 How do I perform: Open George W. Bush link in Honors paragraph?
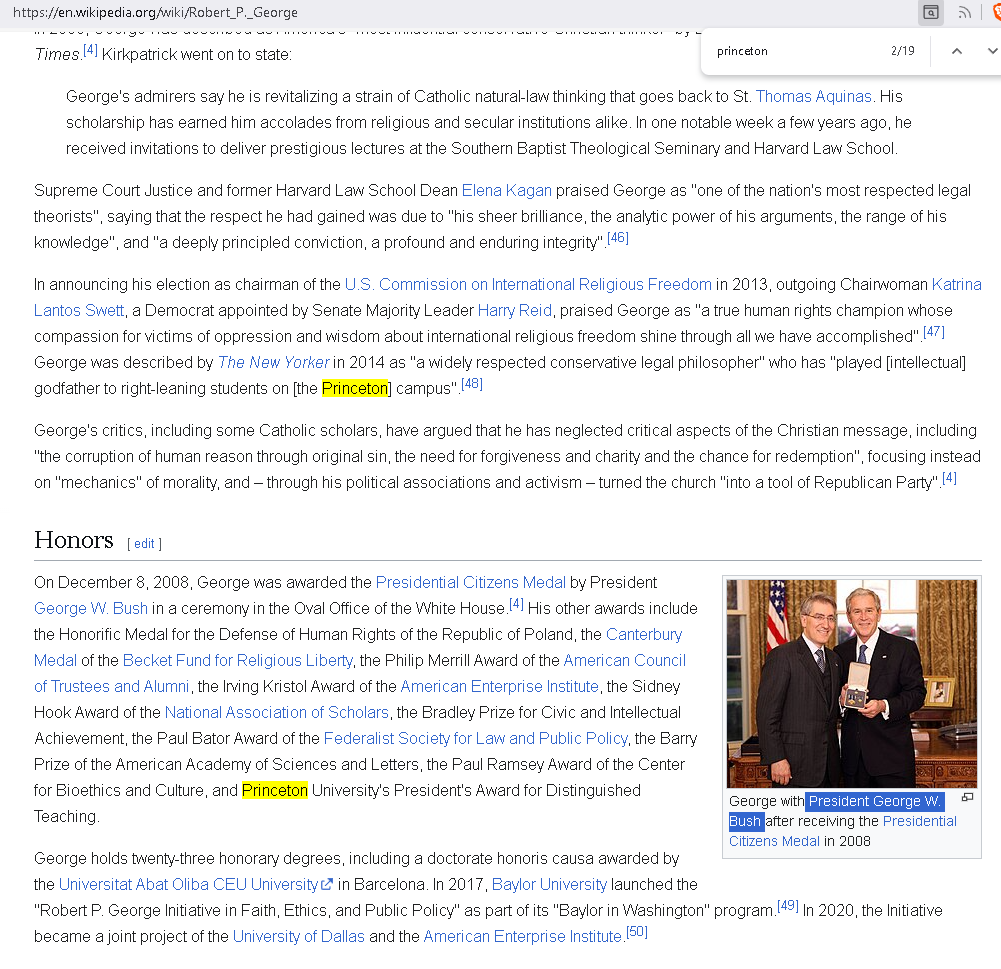point(91,608)
